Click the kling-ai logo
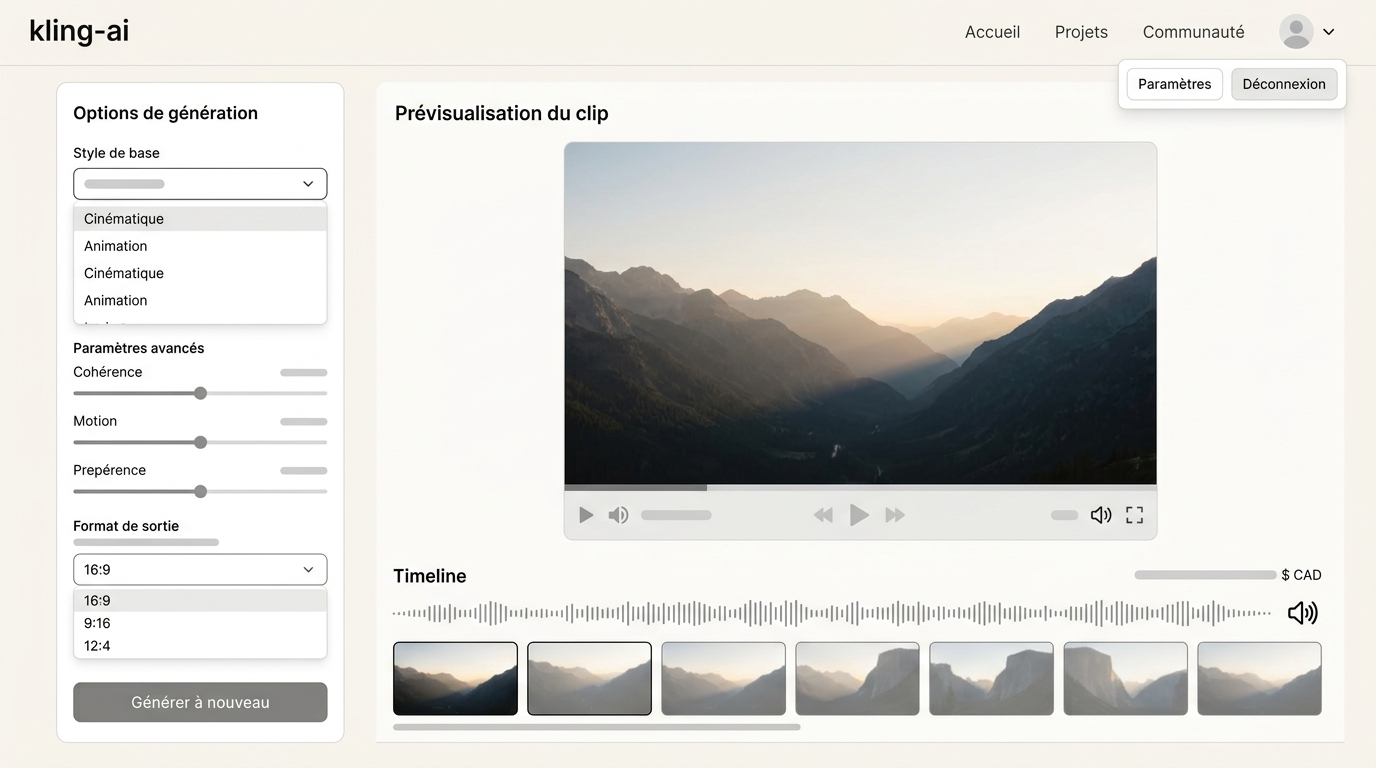Image resolution: width=1376 pixels, height=768 pixels. (x=79, y=31)
